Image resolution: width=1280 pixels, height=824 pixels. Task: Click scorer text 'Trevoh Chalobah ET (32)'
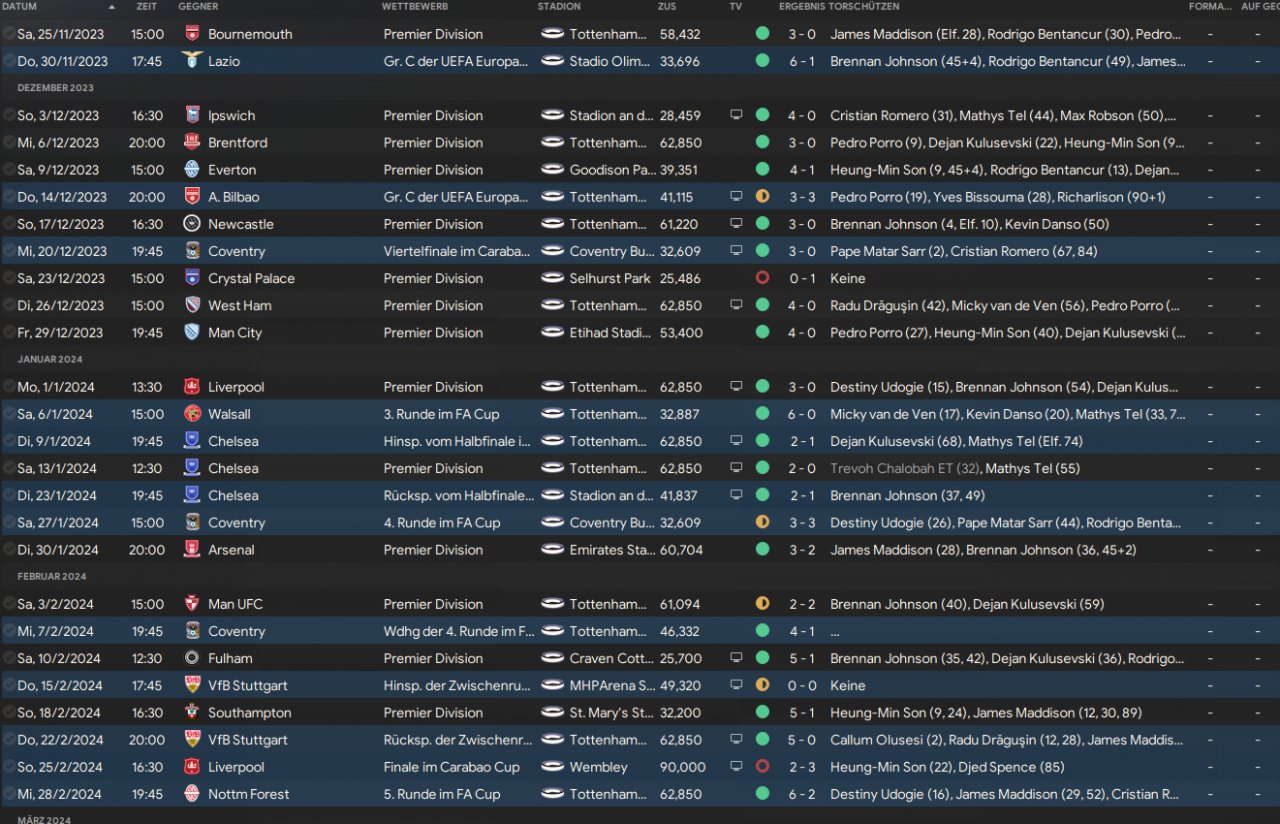coord(906,468)
